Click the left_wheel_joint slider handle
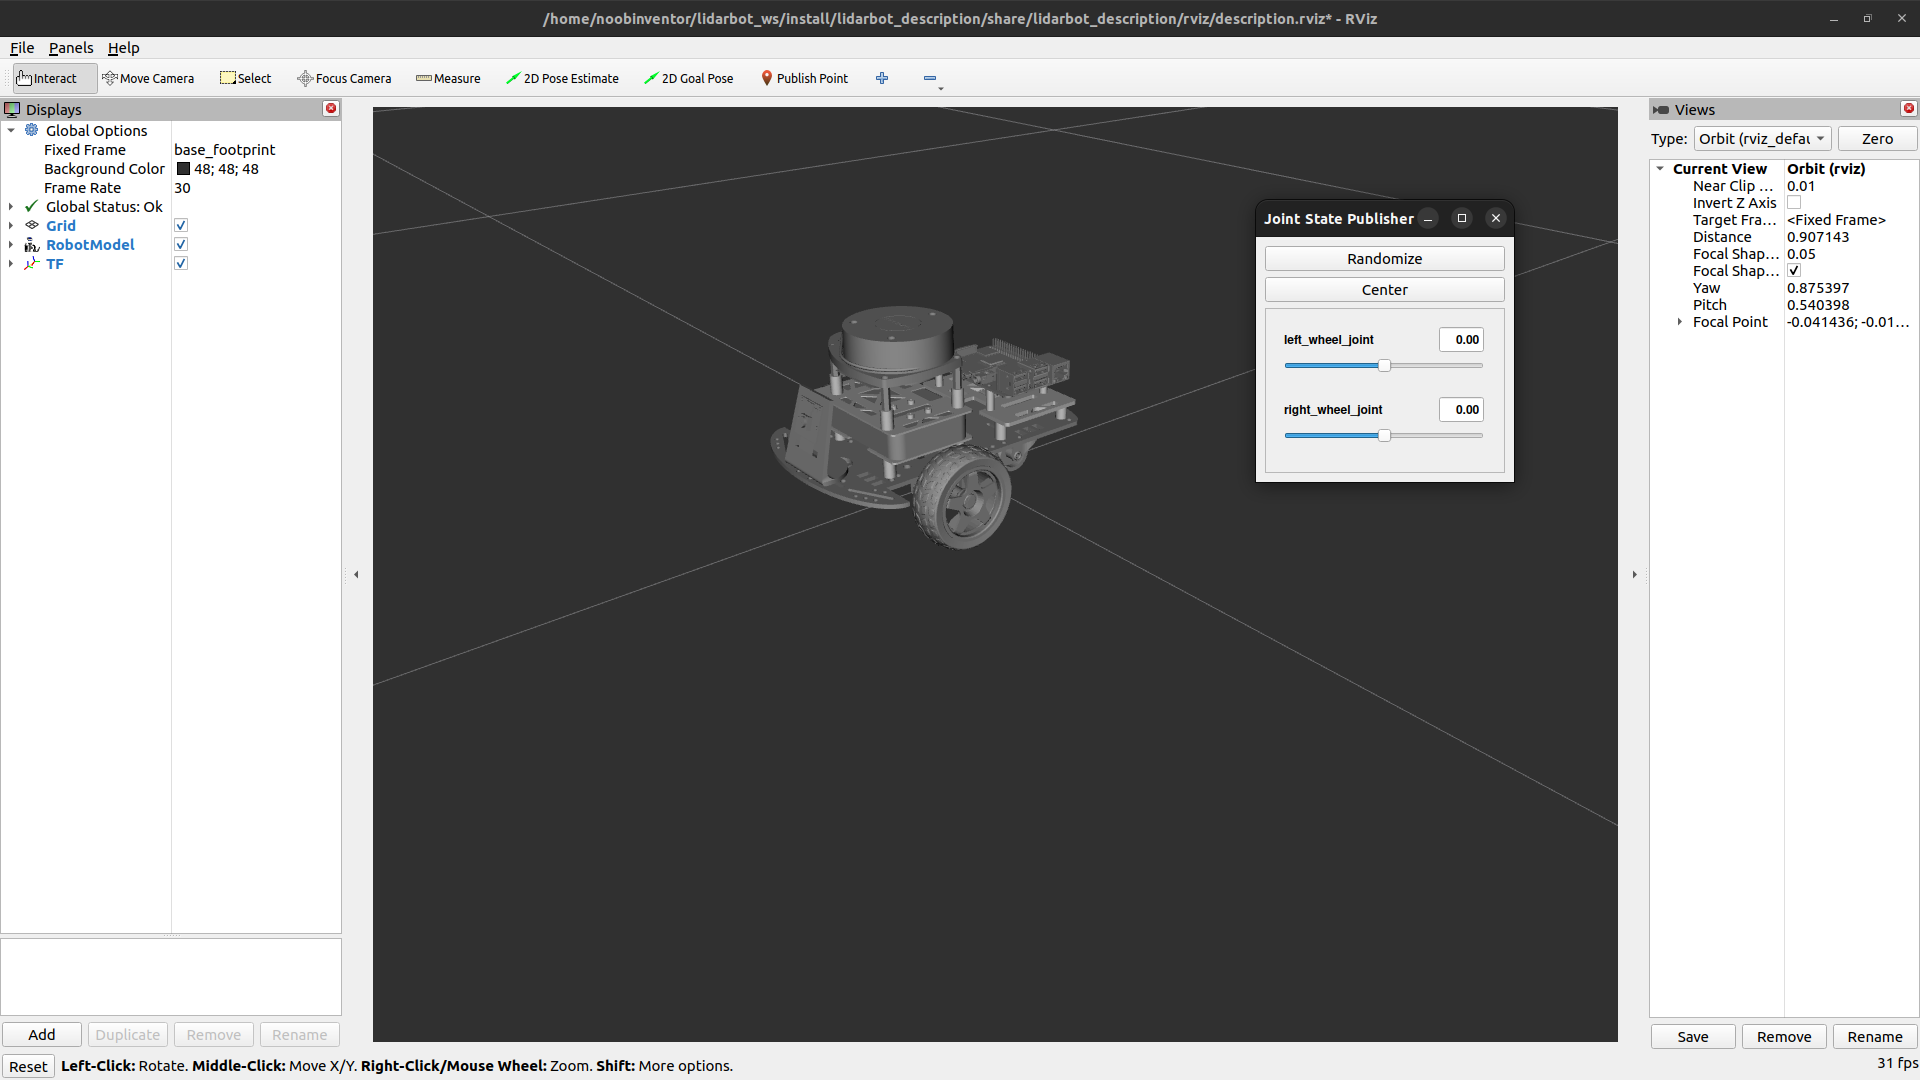Viewport: 1920px width, 1080px height. (1384, 366)
